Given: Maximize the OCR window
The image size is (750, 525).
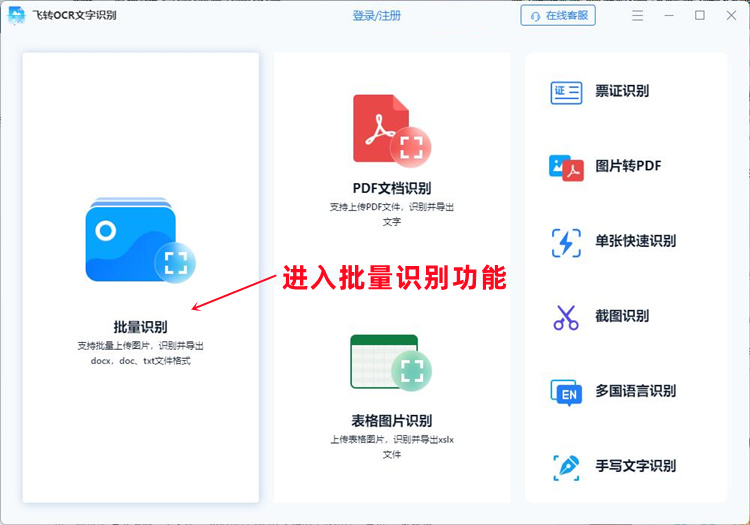Looking at the screenshot, I should pyautogui.click(x=700, y=16).
